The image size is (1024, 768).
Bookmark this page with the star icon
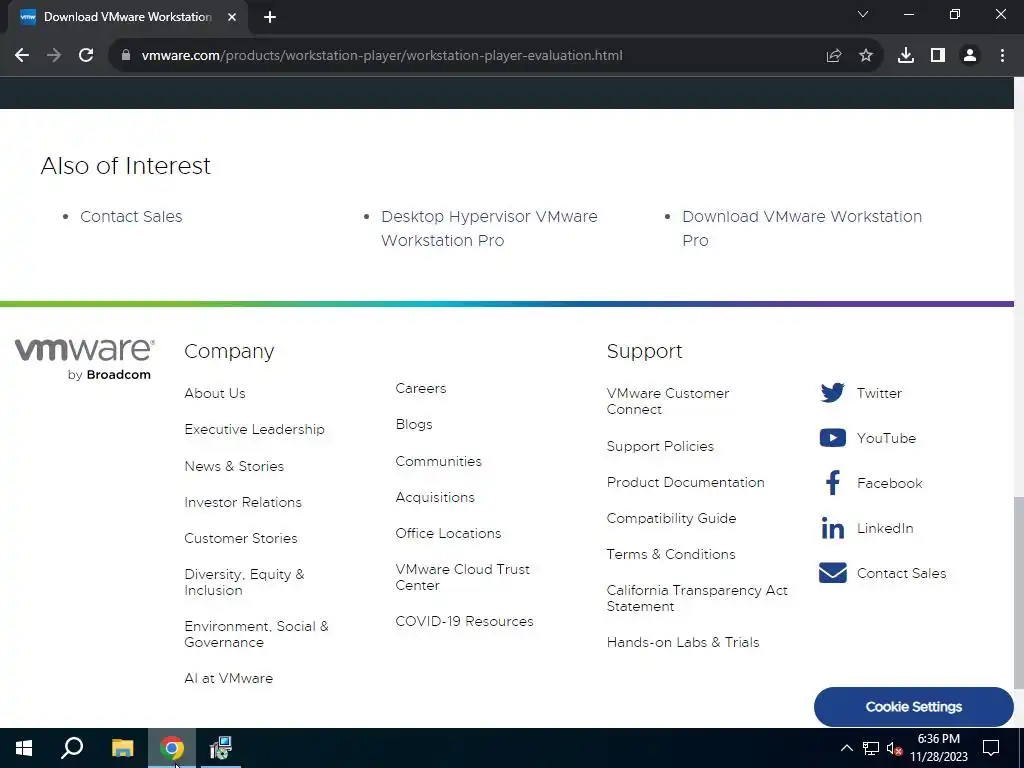pyautogui.click(x=866, y=56)
